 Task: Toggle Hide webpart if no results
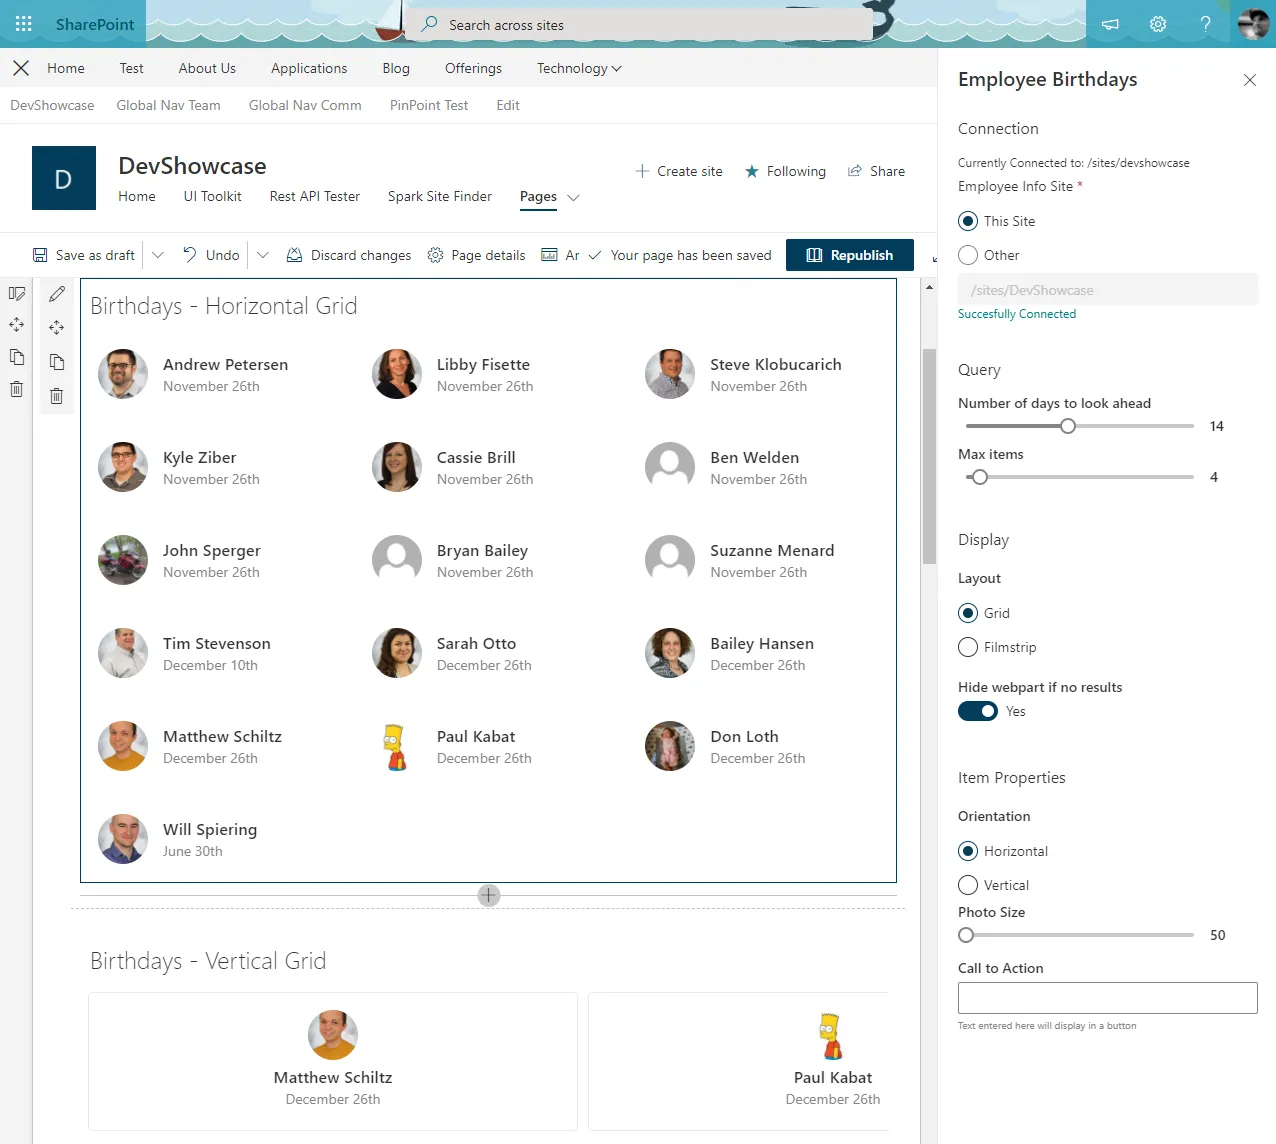978,711
